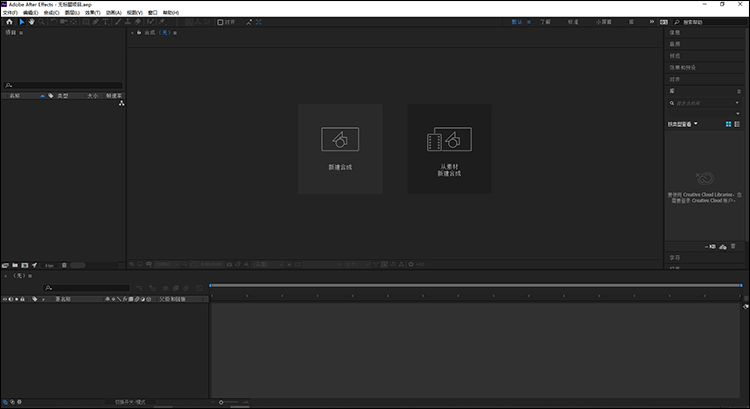Viewport: 750px width, 409px height.
Task: Click New Composition From Footage card
Action: point(449,149)
